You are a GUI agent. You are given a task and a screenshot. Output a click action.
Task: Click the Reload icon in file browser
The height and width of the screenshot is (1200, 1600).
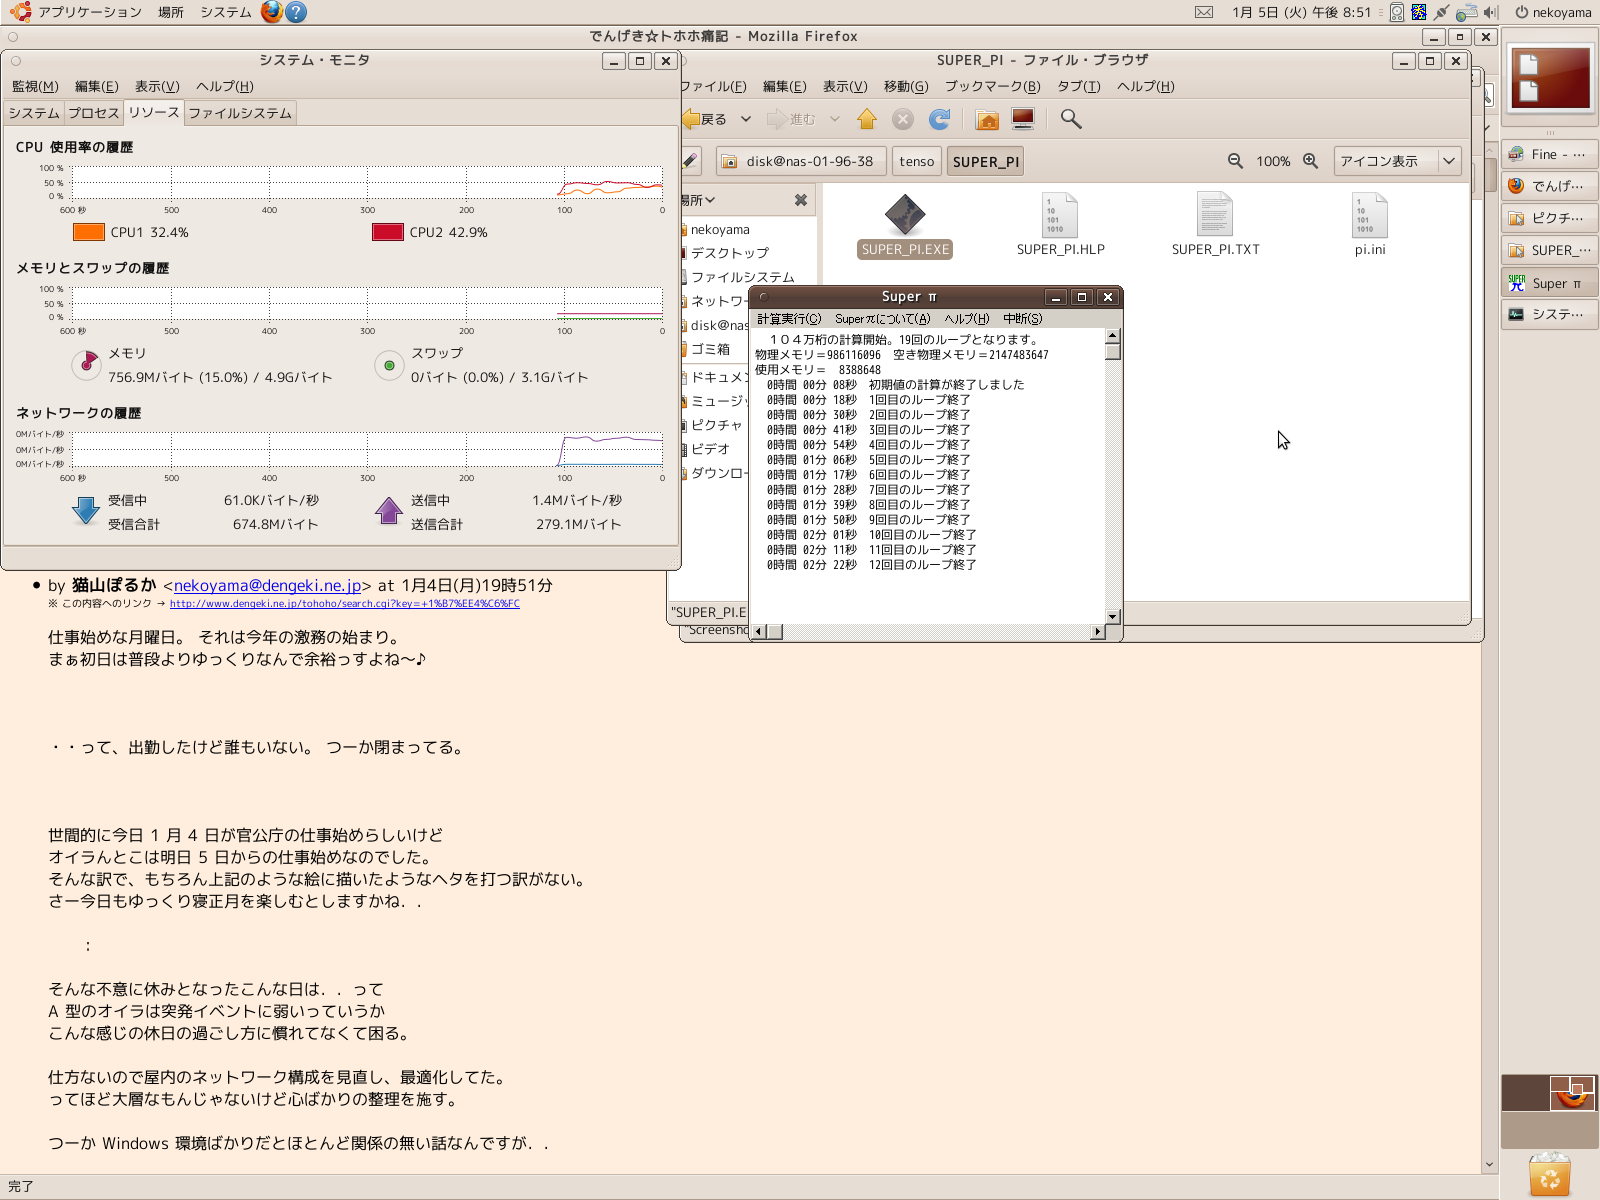[940, 120]
